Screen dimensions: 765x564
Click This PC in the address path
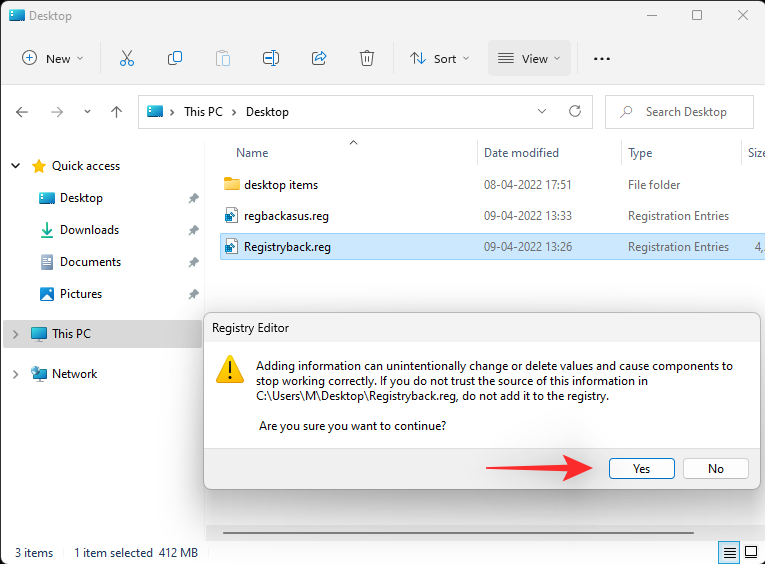tap(203, 112)
